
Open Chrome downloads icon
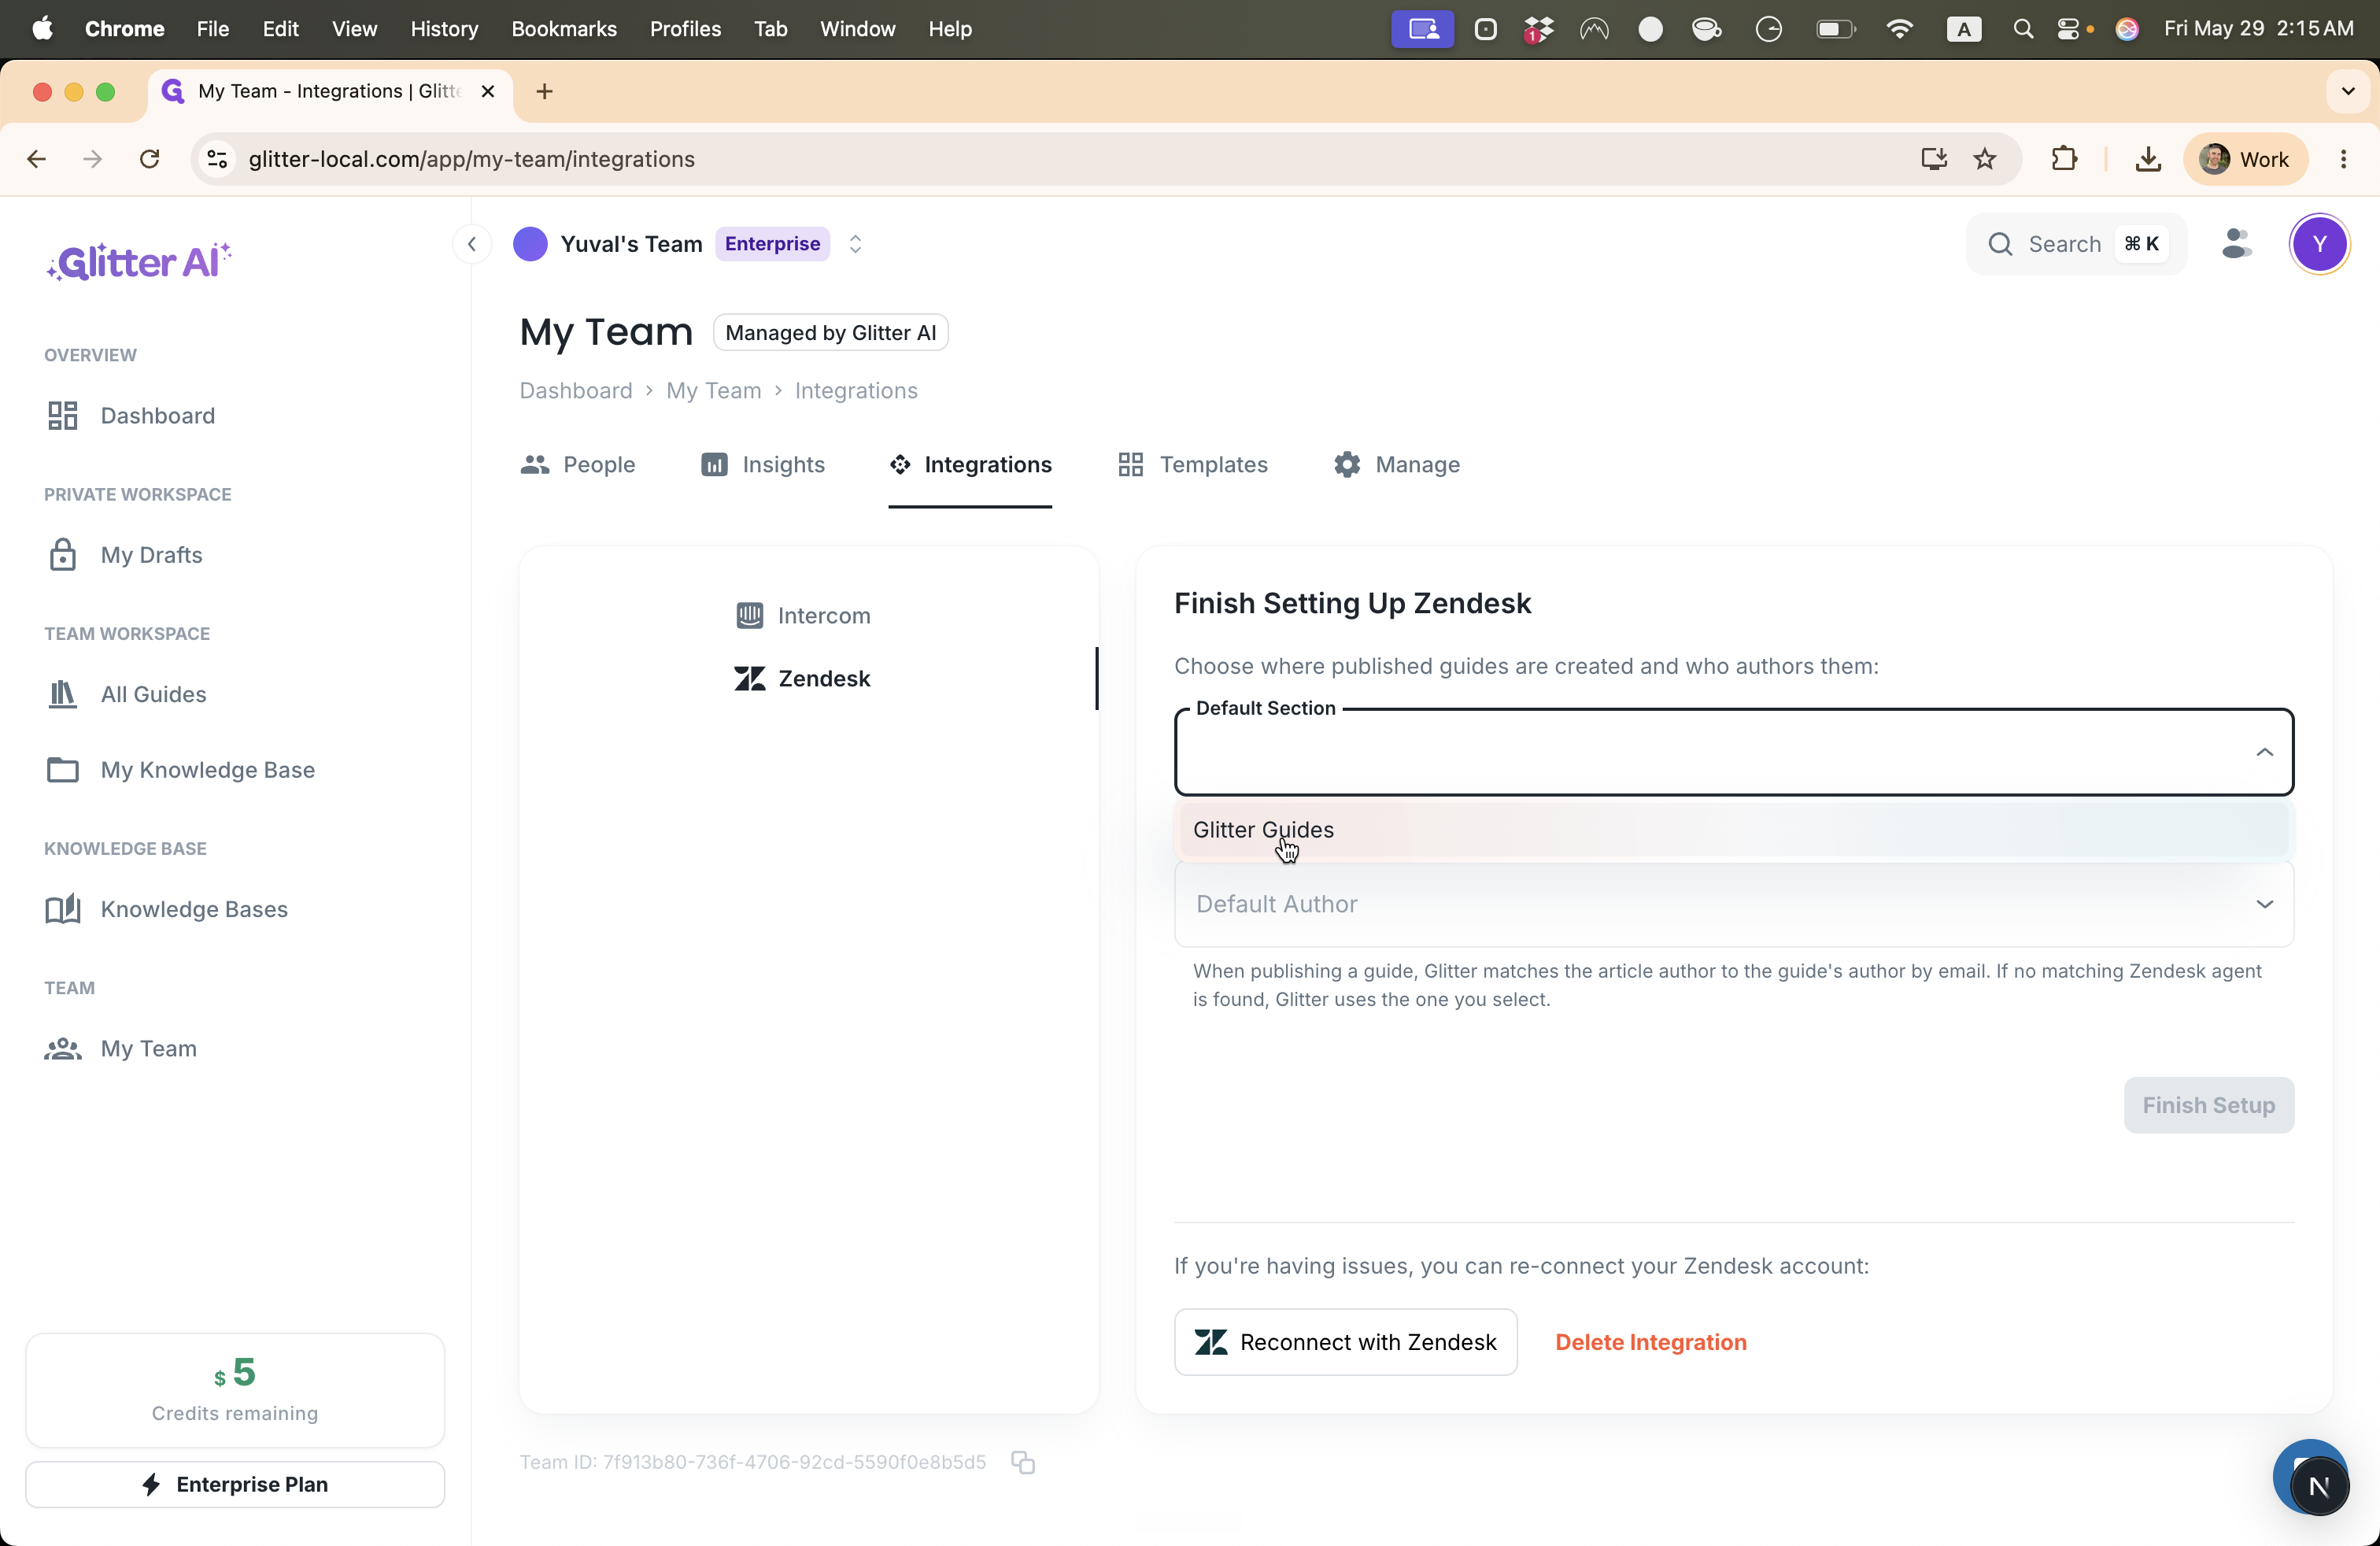point(2147,159)
